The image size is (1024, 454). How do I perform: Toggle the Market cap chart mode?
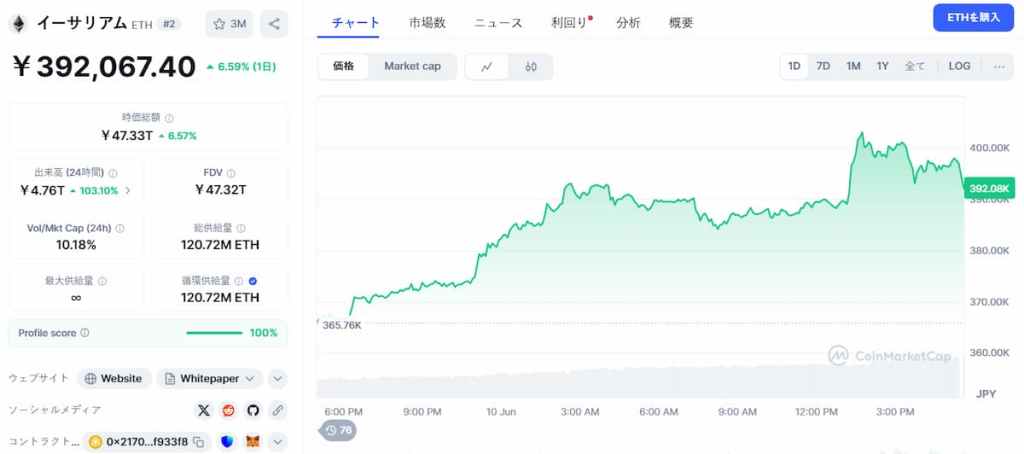point(412,67)
